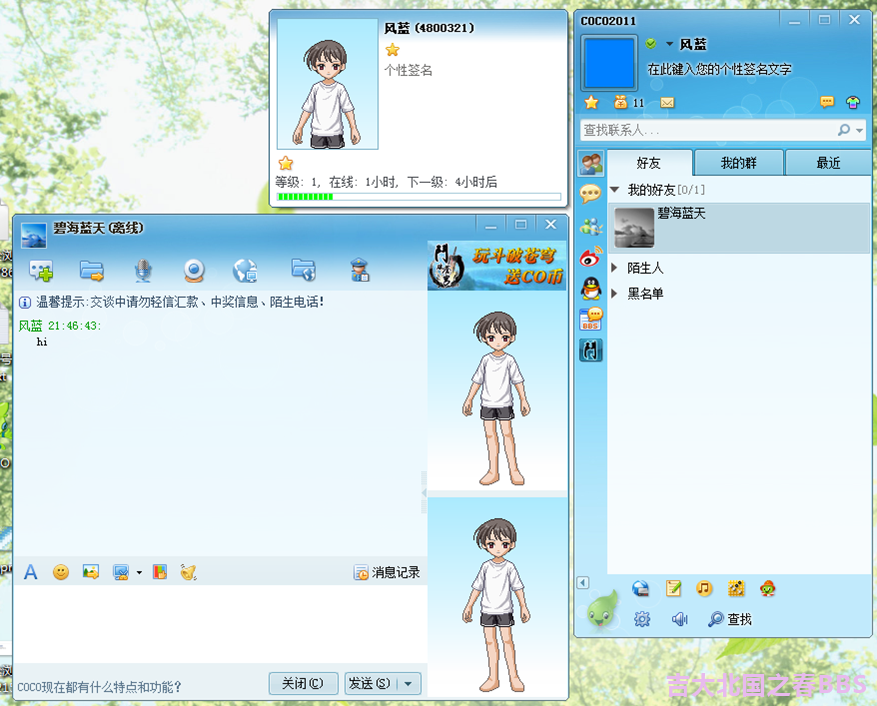
Task: Send a window shake with the bell icon
Action: 188,572
